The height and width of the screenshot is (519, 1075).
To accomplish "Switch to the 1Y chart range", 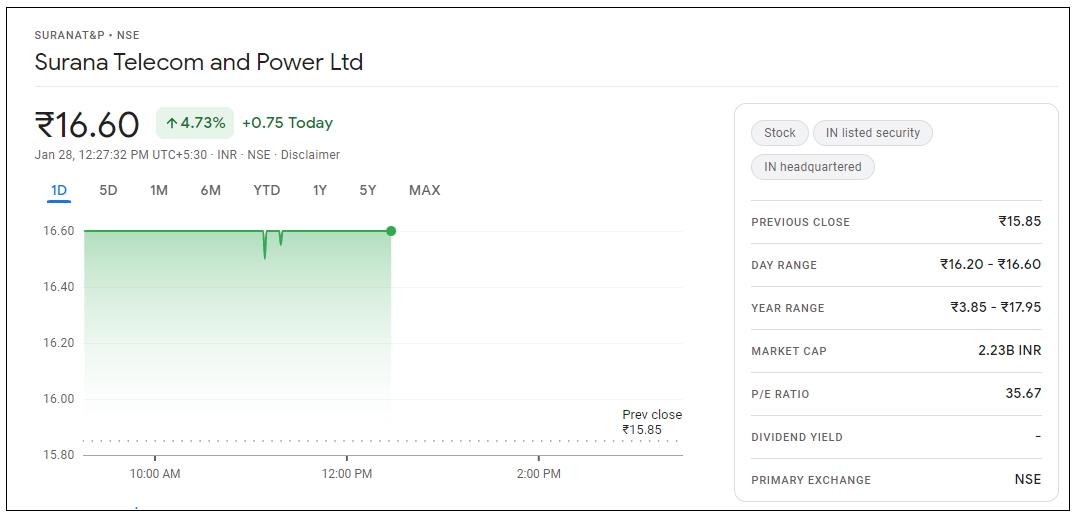I will (x=319, y=191).
